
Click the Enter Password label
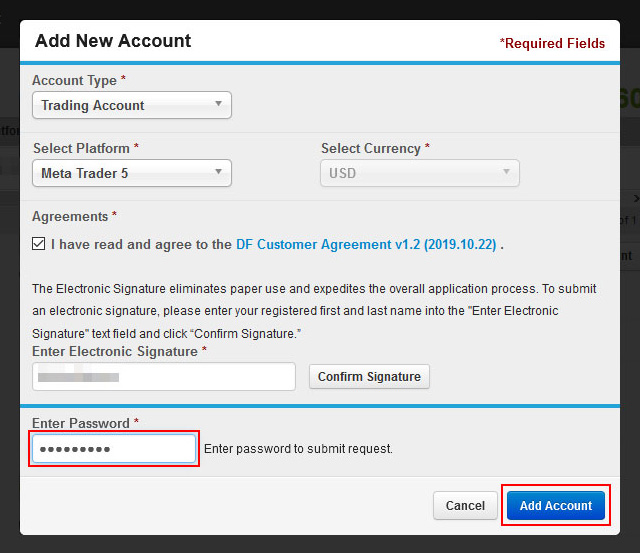point(81,423)
